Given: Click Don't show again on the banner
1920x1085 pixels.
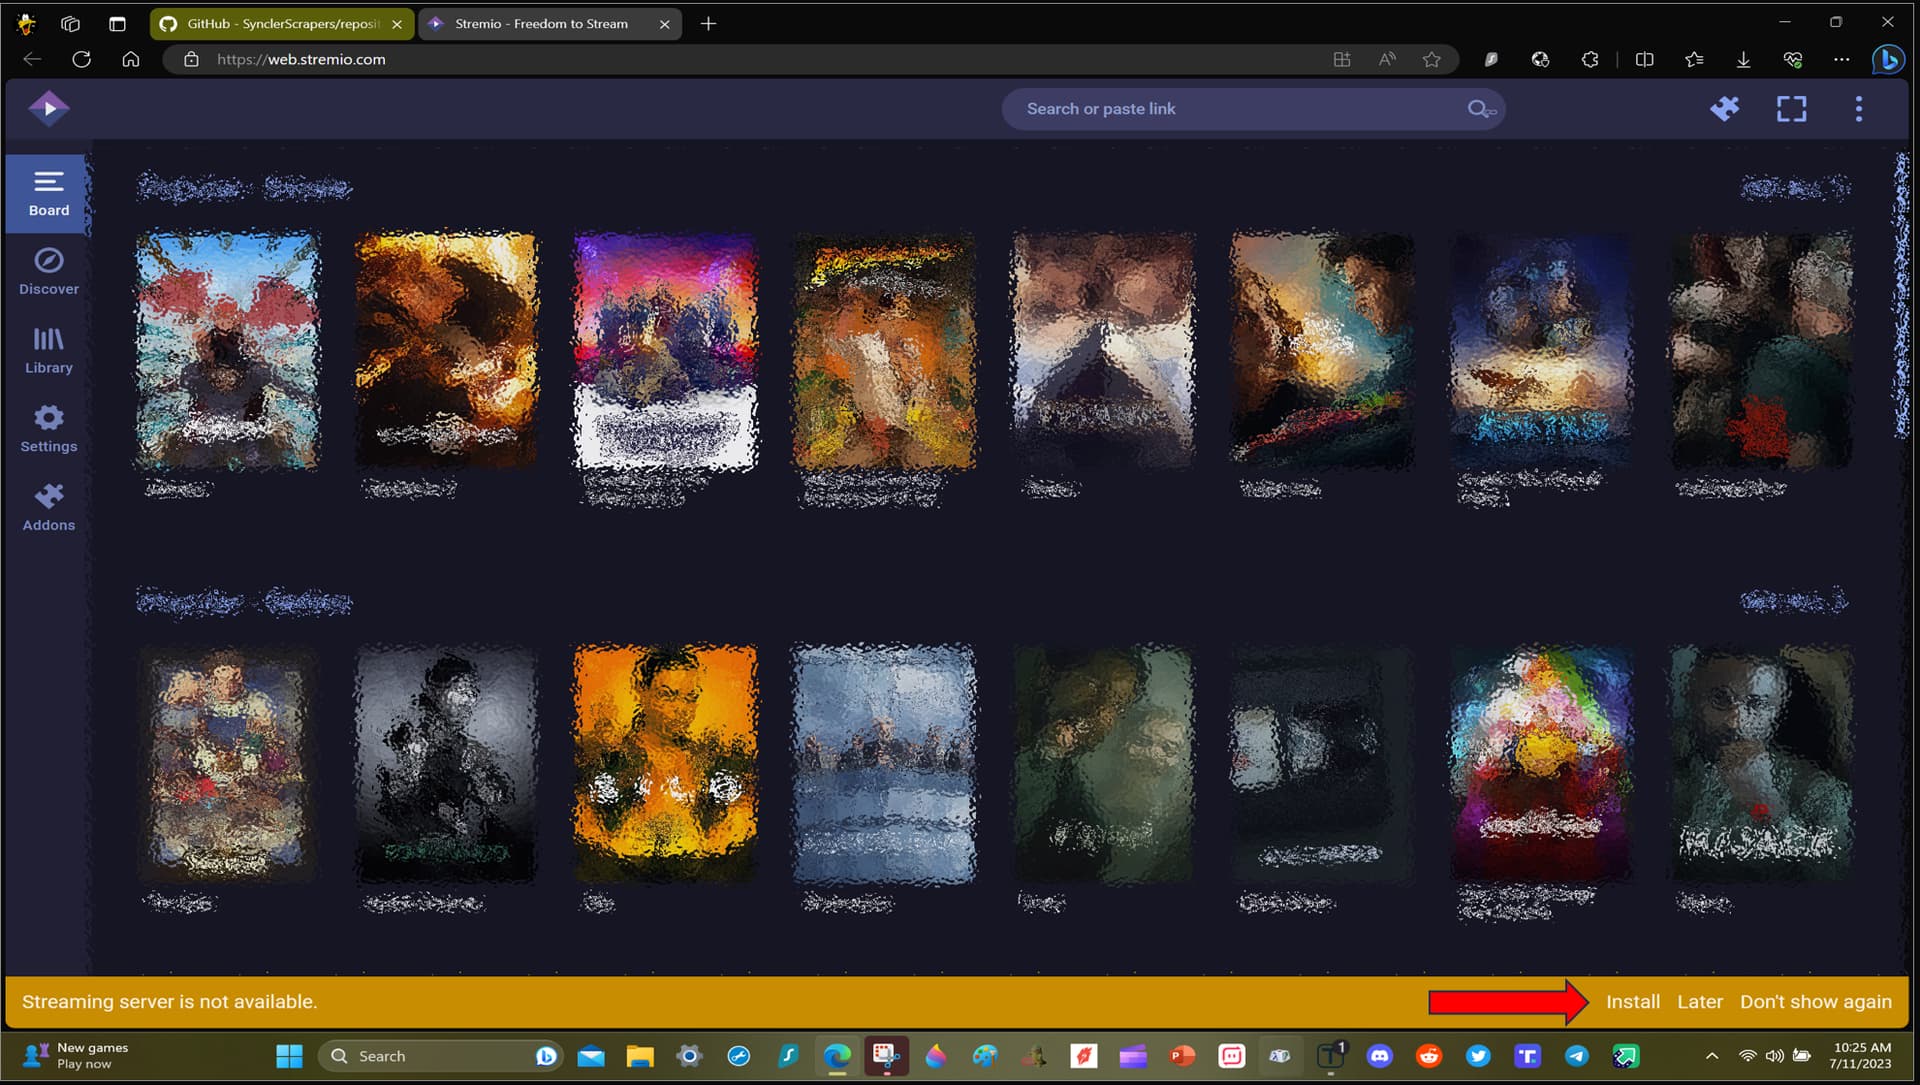Looking at the screenshot, I should pos(1815,1002).
